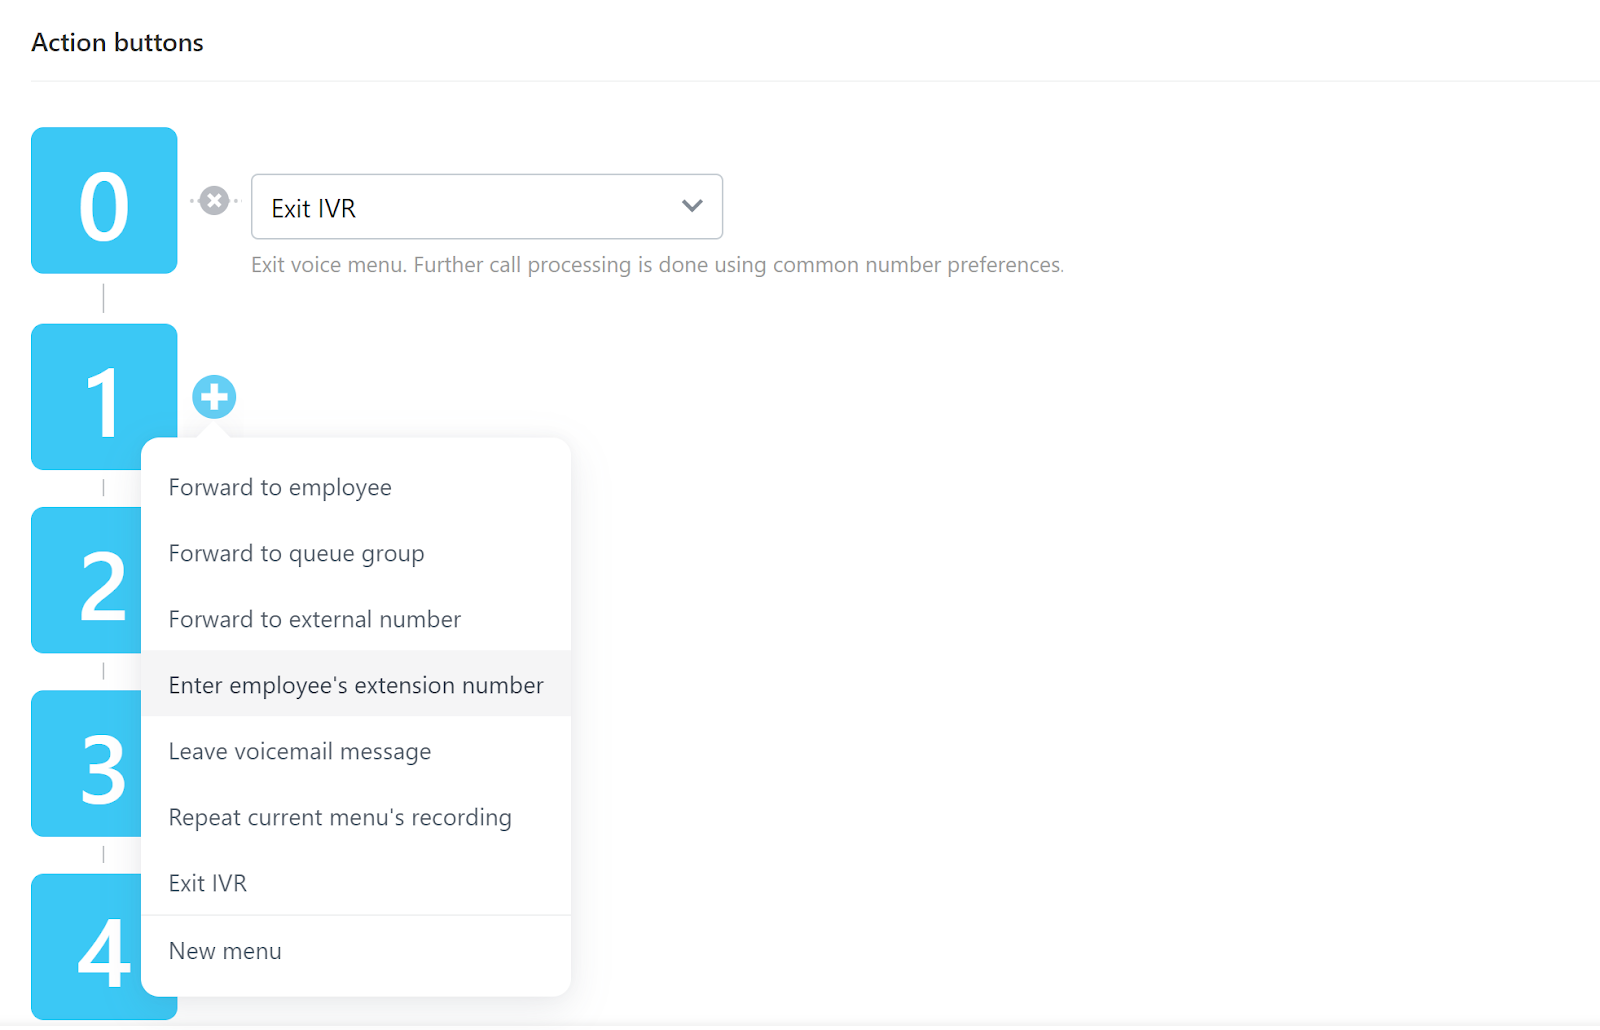Image resolution: width=1600 pixels, height=1030 pixels.
Task: Select the blue number 4 tile
Action: pos(87,947)
